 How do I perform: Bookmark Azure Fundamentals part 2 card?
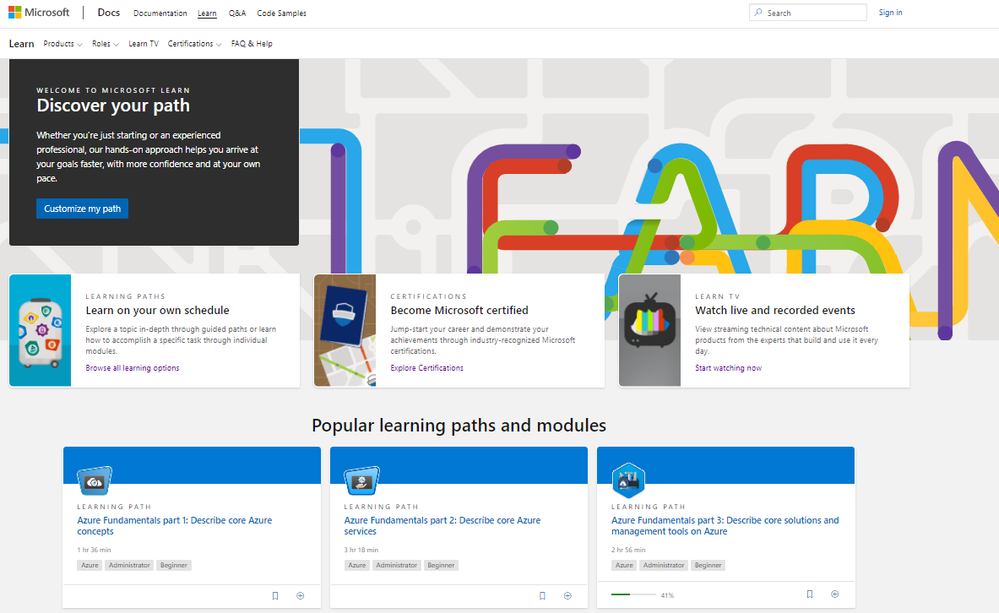pyautogui.click(x=542, y=596)
